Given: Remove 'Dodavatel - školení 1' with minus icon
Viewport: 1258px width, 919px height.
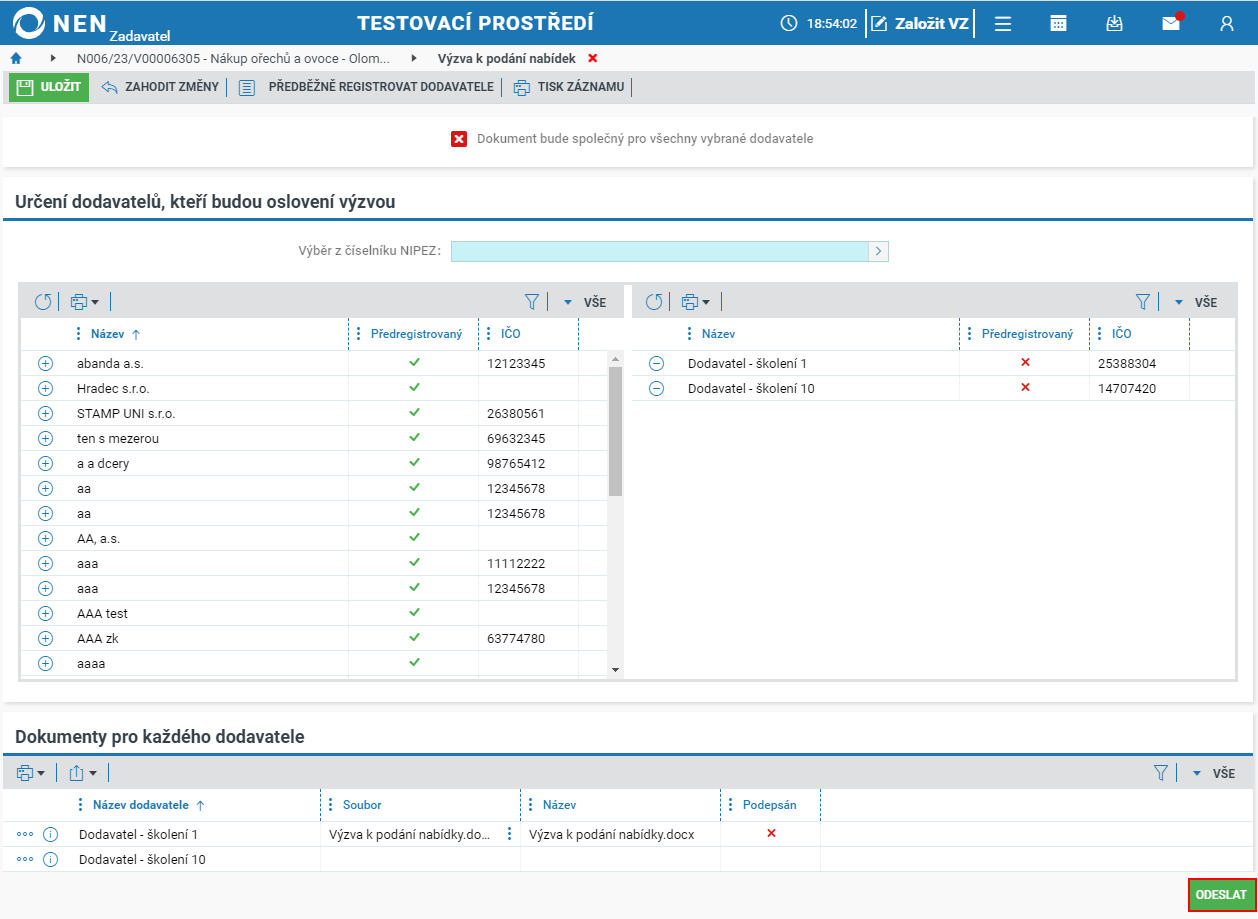Looking at the screenshot, I should (656, 363).
